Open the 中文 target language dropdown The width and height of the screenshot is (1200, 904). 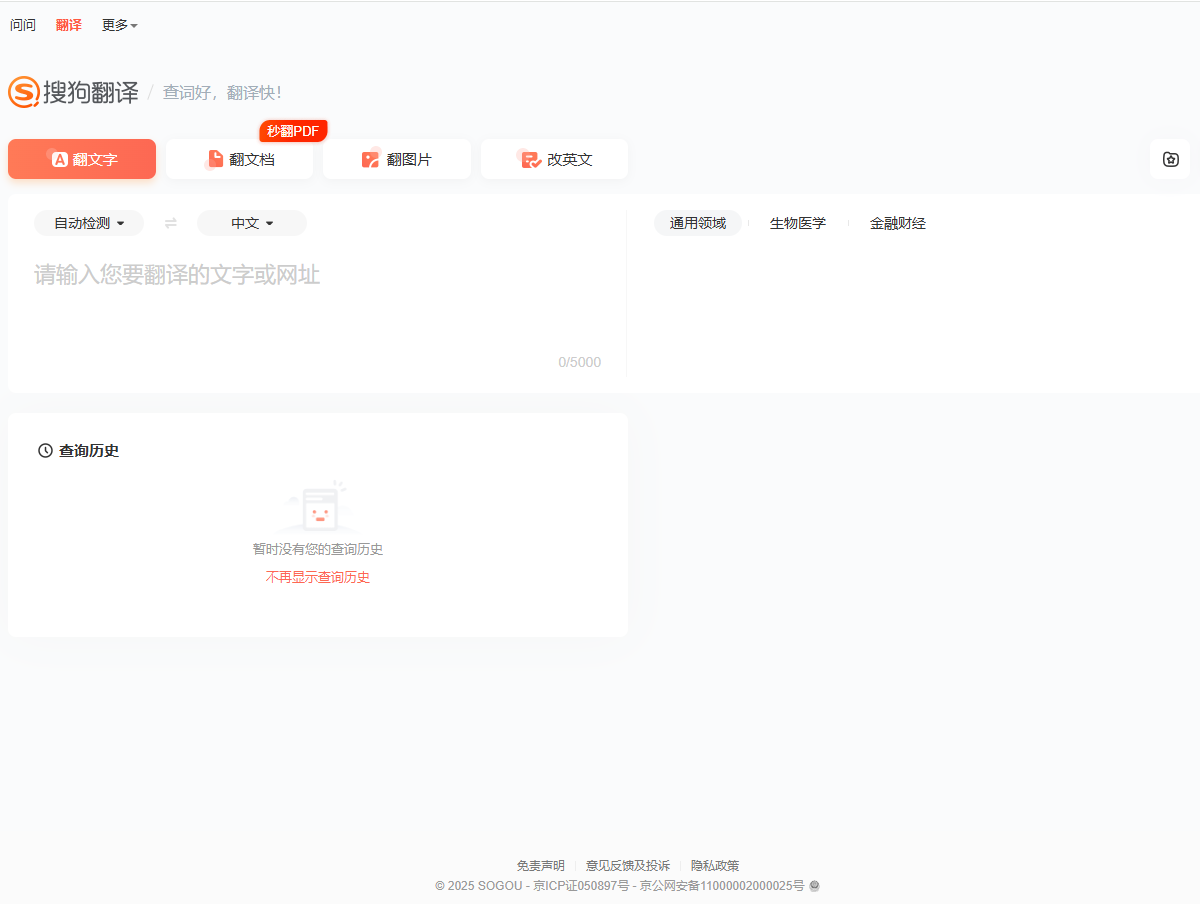tap(252, 223)
